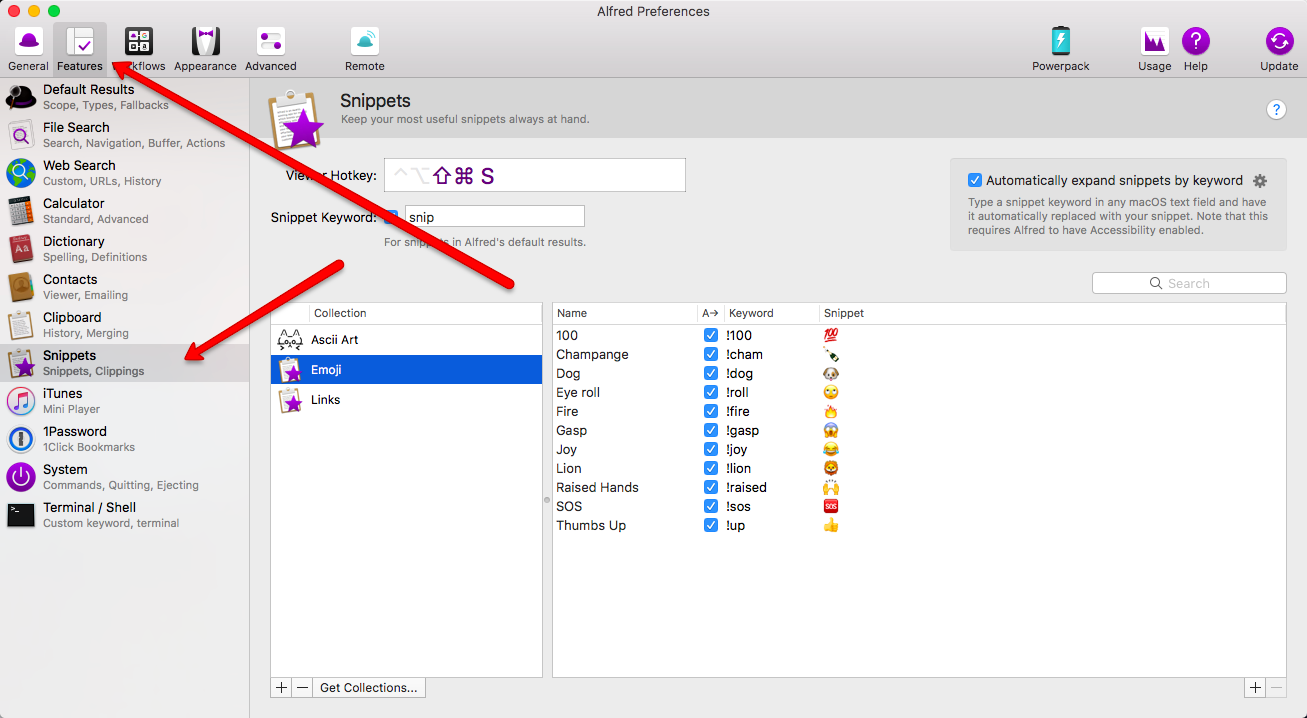Disable automatically expand snippets by keyword
This screenshot has height=718, width=1307.
tap(975, 179)
